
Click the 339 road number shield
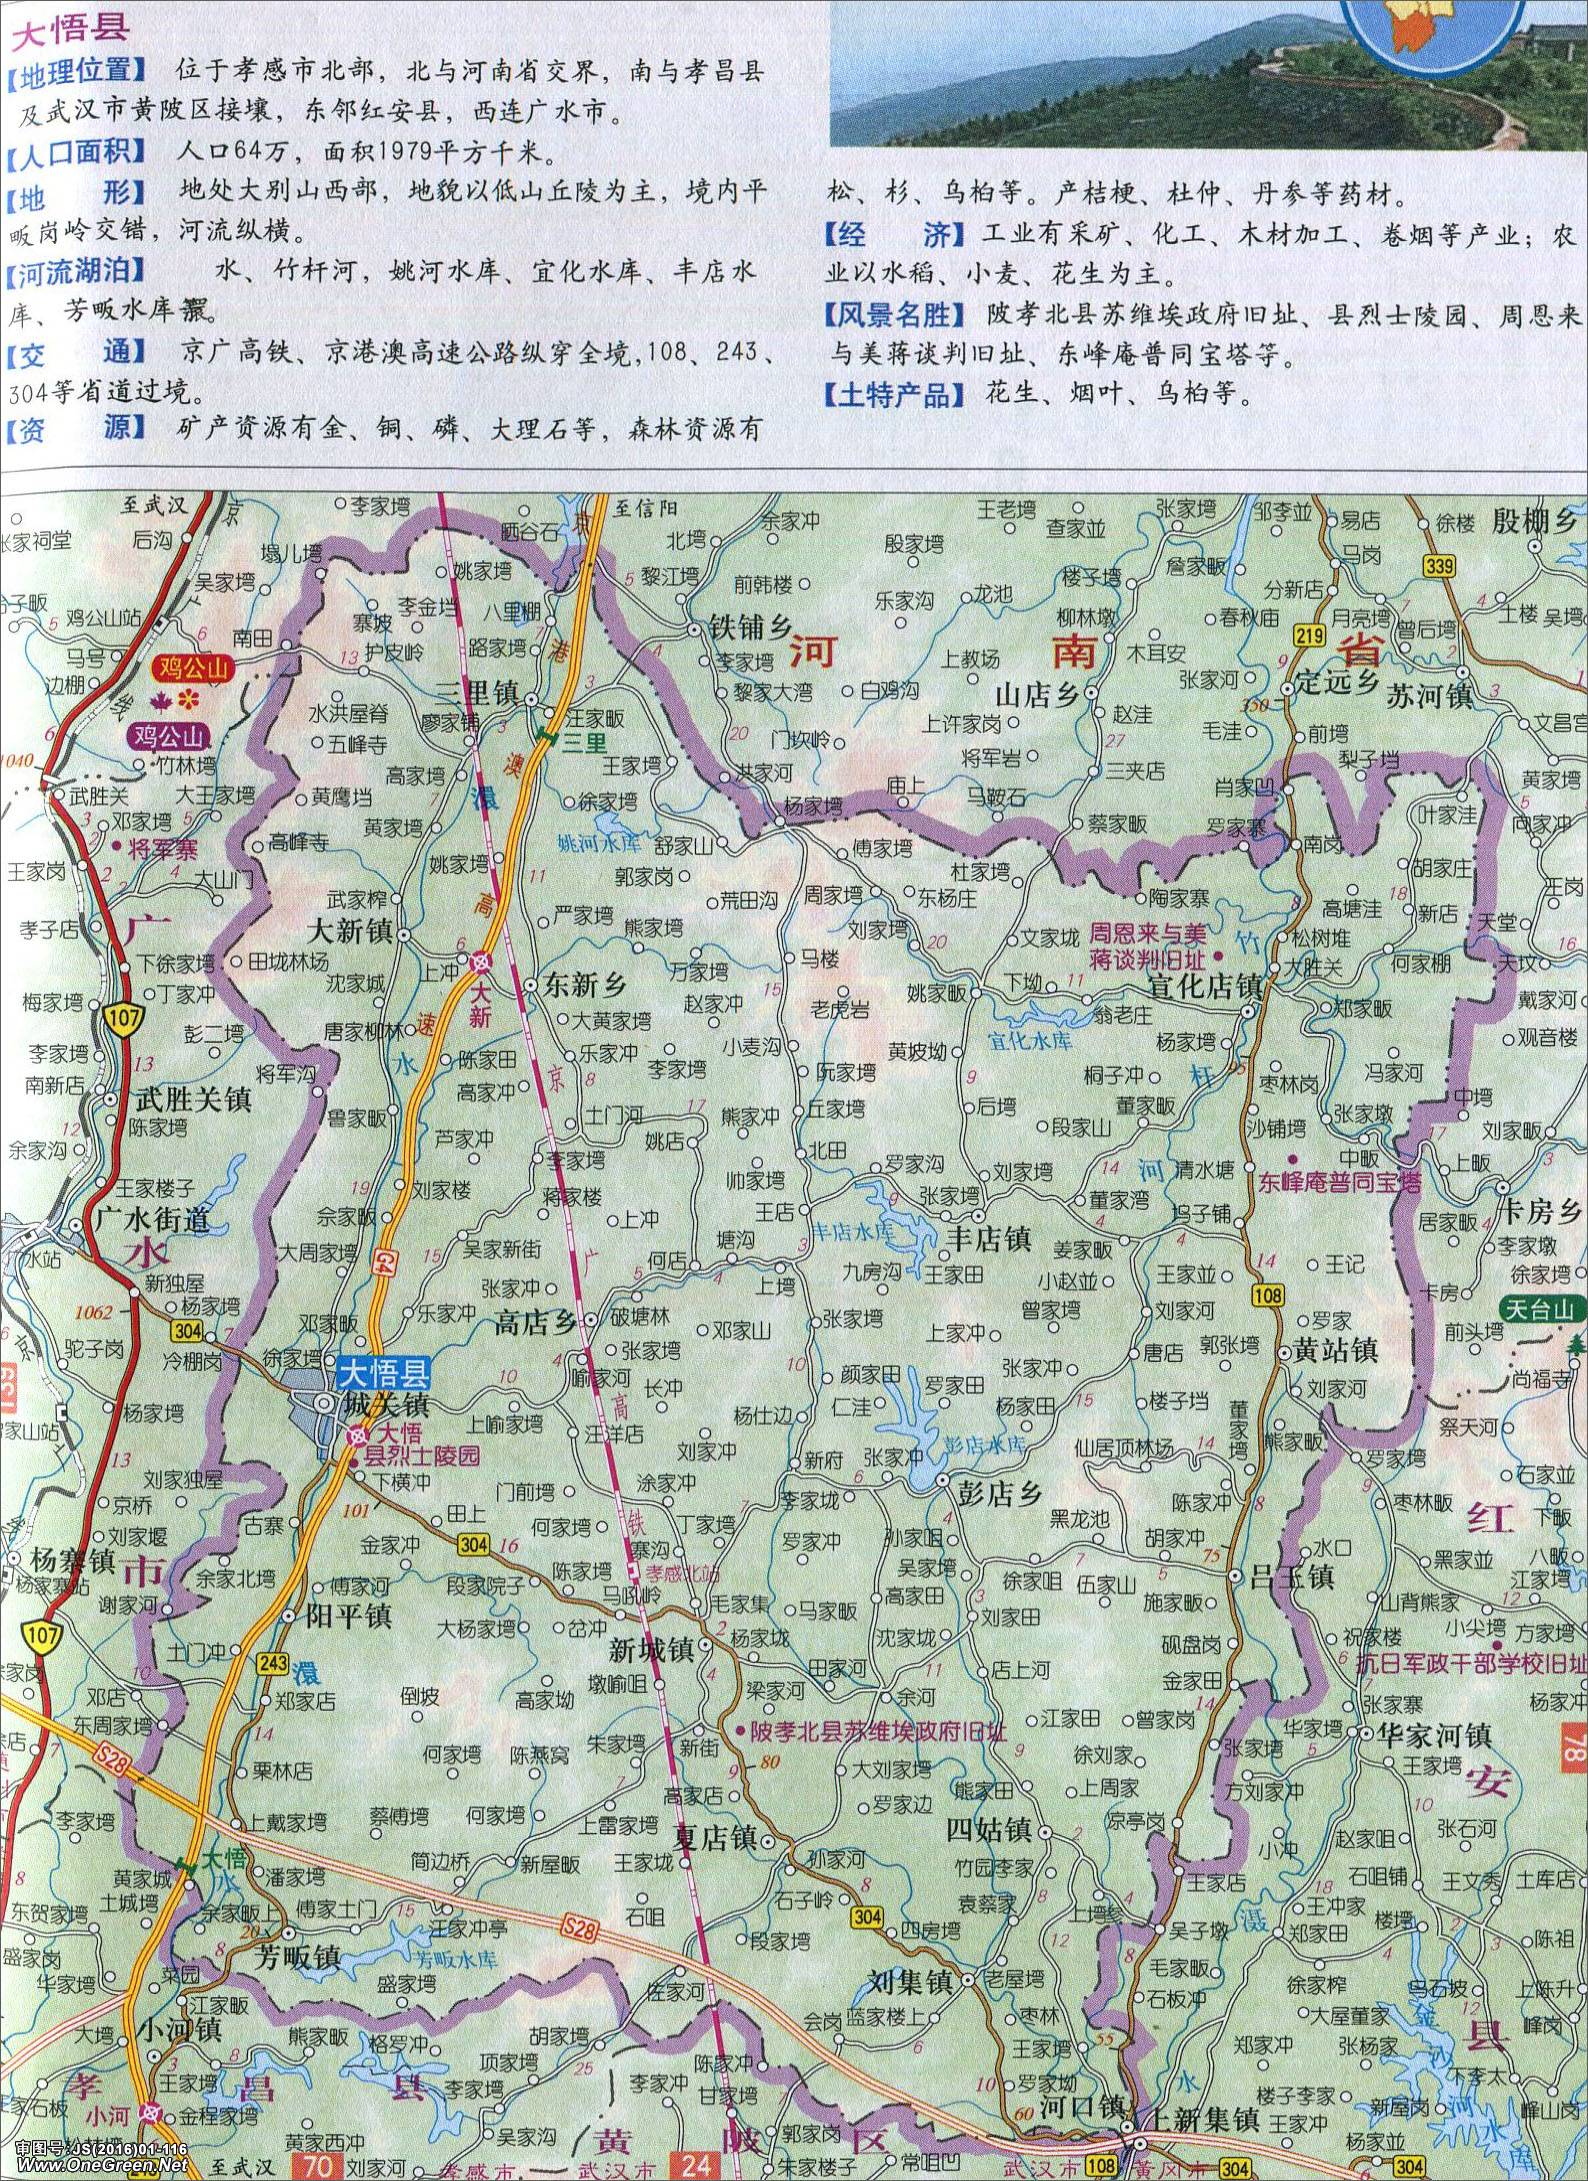pos(1440,568)
